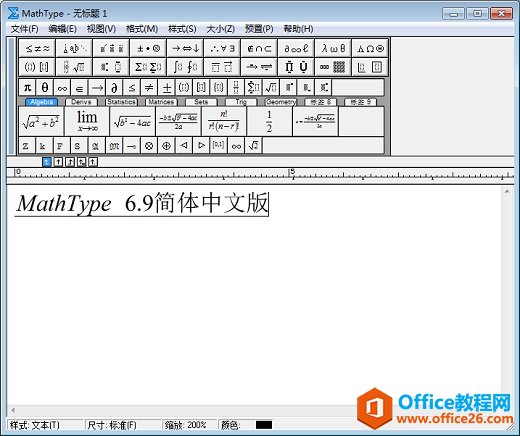Open the miscellaneous symbols palette (∂∞ℓ)
Image resolution: width=520 pixels, height=436 pixels.
pos(296,49)
